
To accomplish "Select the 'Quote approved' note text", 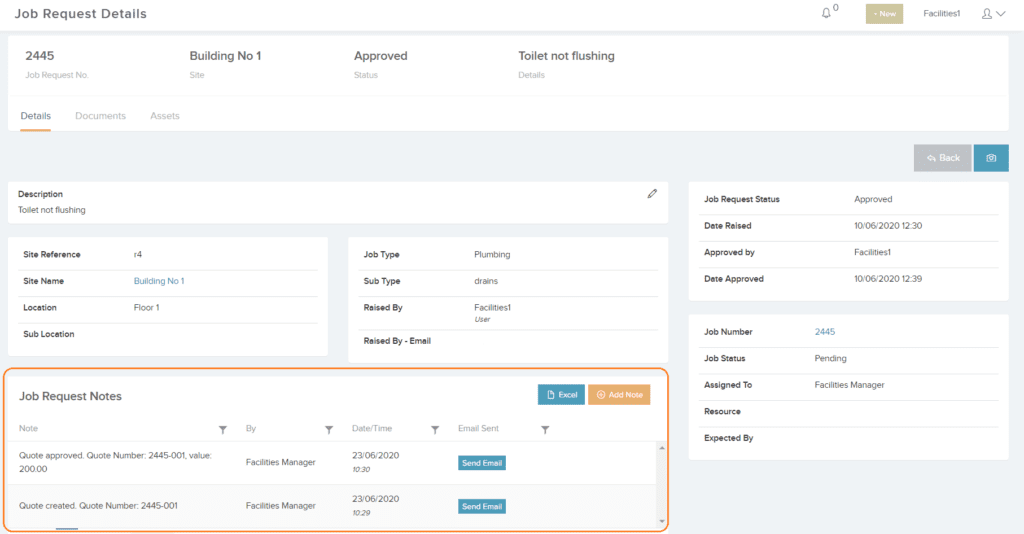I will pos(115,462).
